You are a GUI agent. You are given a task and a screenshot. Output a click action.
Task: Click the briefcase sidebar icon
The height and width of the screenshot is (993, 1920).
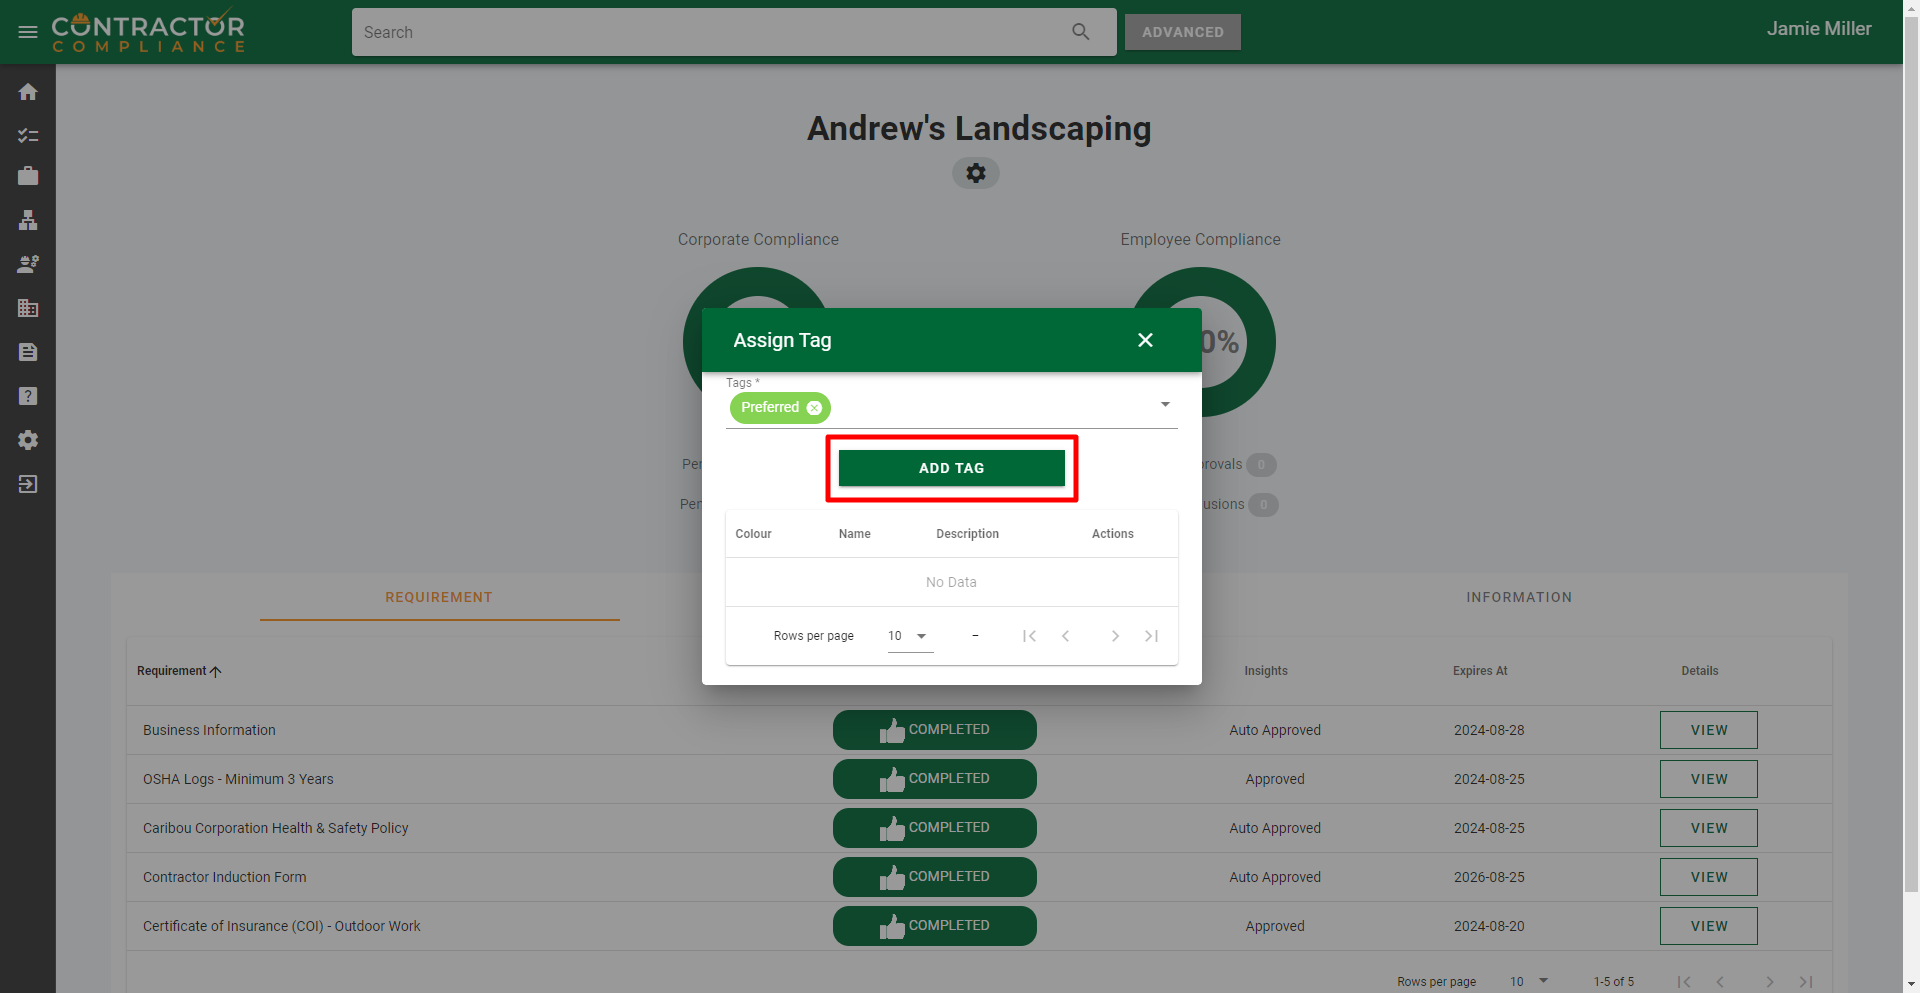click(28, 176)
